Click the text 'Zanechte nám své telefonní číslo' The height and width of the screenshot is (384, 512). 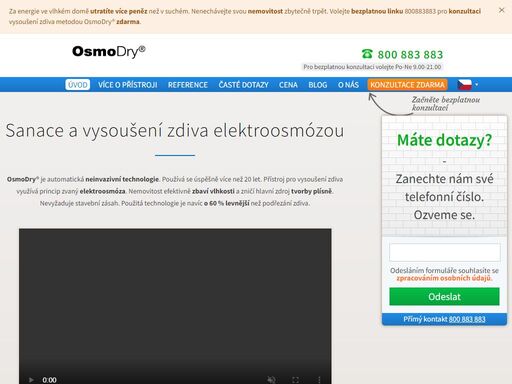click(444, 188)
